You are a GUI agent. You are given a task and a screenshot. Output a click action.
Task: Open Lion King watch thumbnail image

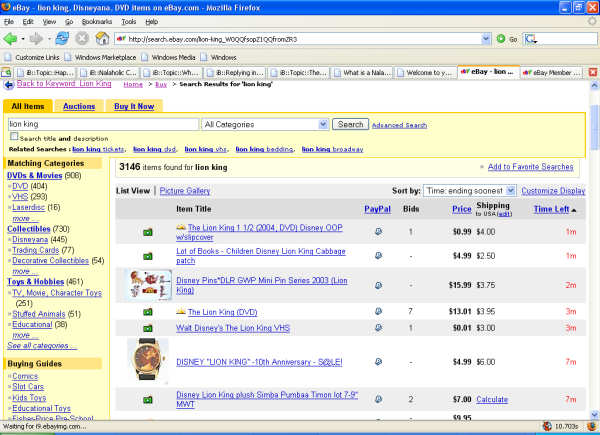coord(148,361)
